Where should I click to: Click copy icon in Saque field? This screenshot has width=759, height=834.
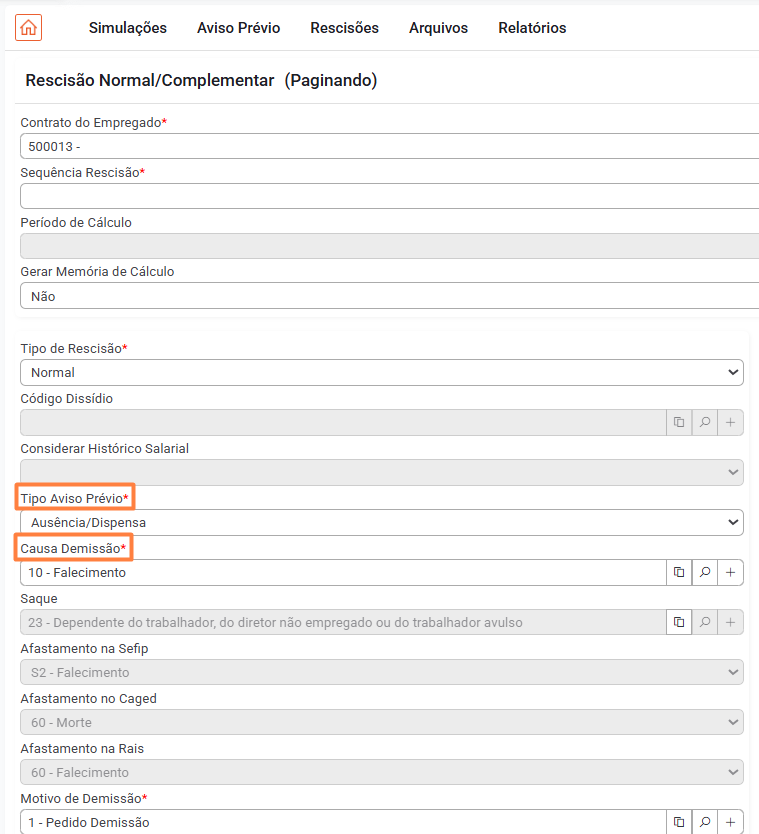(679, 622)
